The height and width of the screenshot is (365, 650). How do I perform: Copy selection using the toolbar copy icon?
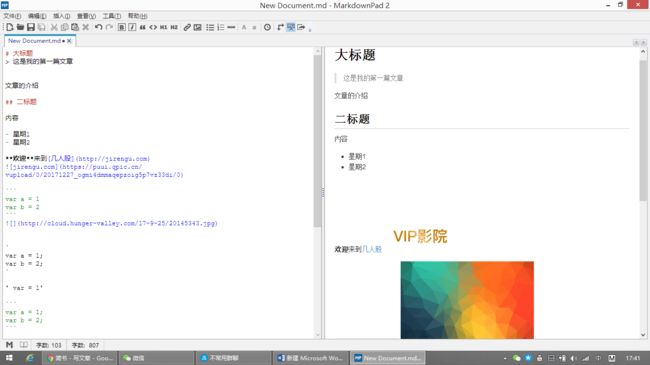pos(65,27)
